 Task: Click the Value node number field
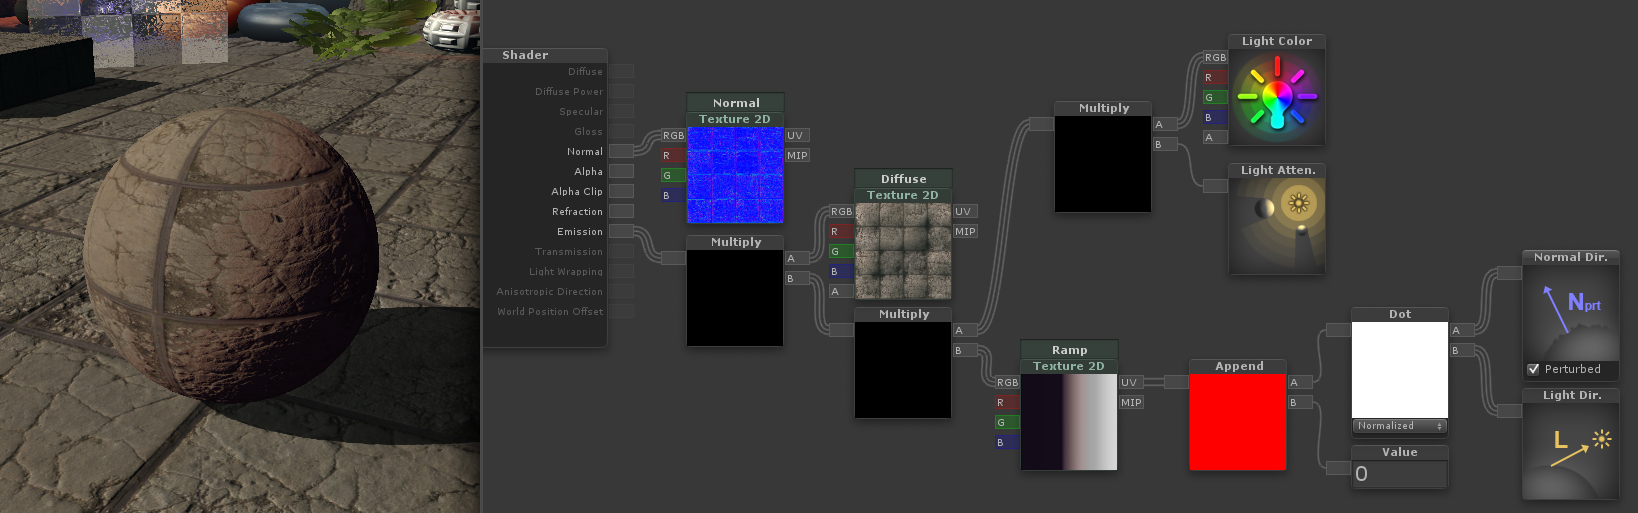(1399, 474)
